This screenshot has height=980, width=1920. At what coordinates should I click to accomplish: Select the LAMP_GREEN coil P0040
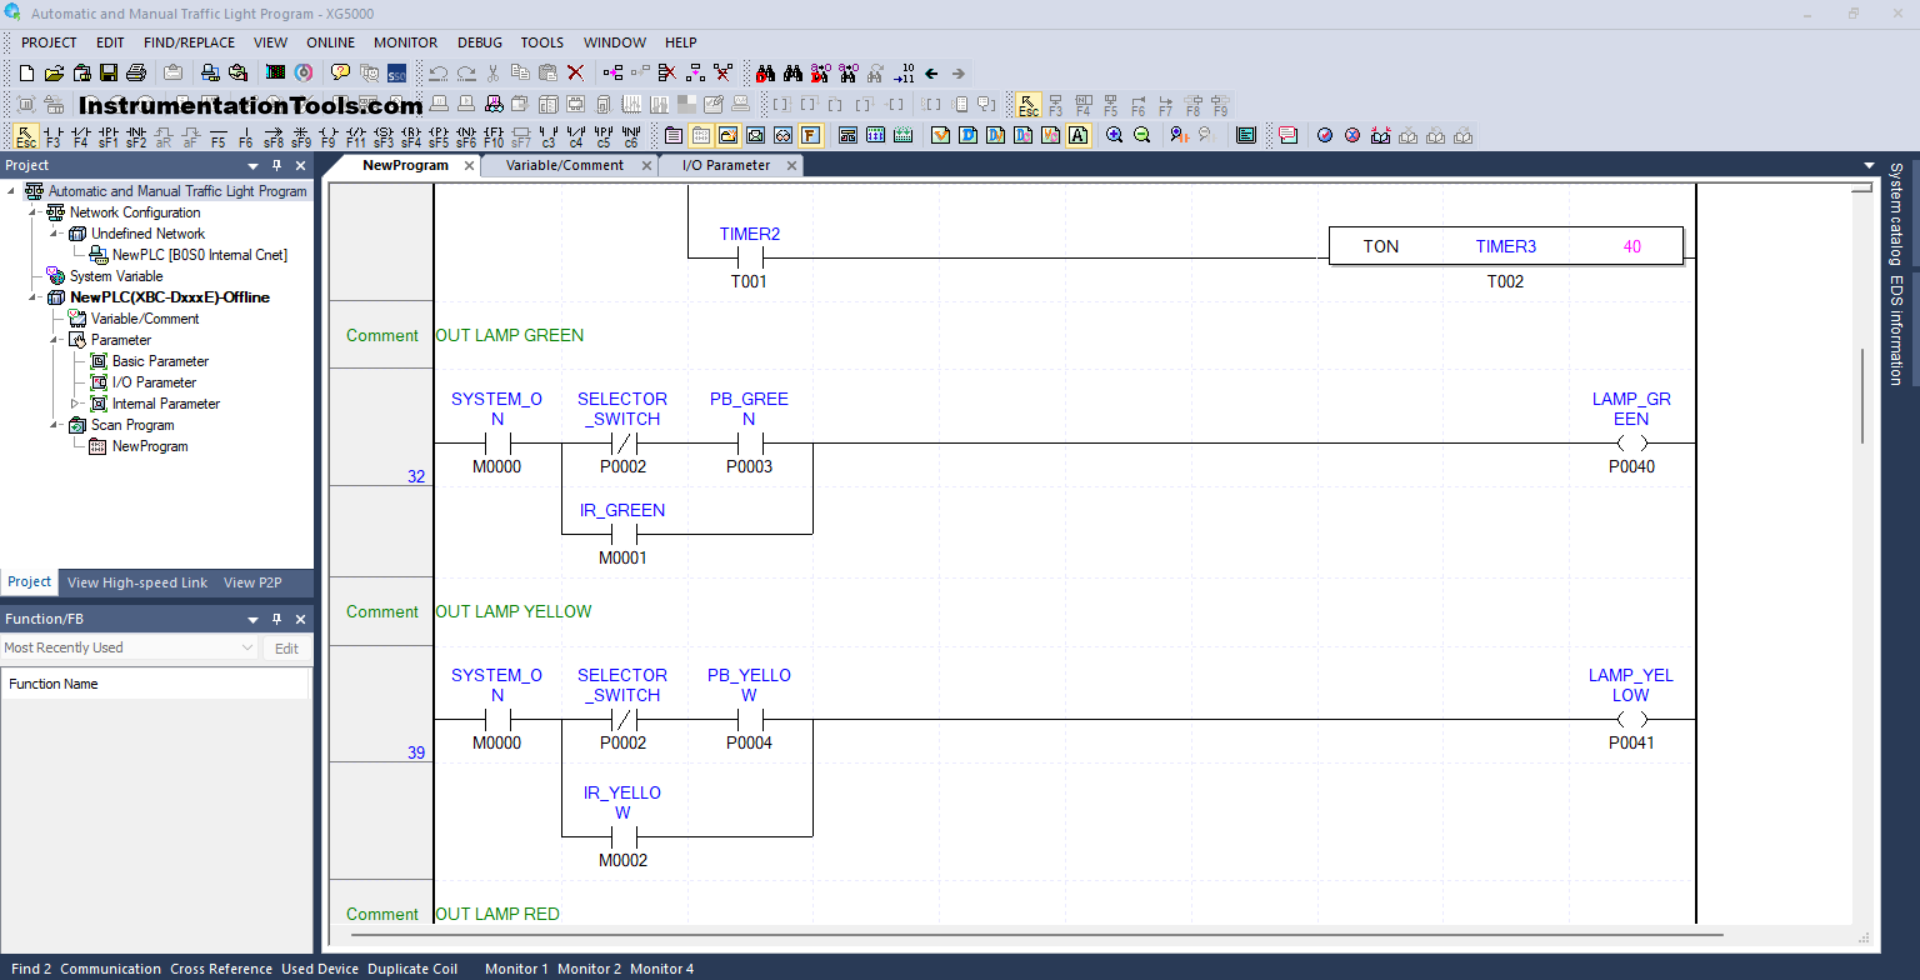(1631, 443)
